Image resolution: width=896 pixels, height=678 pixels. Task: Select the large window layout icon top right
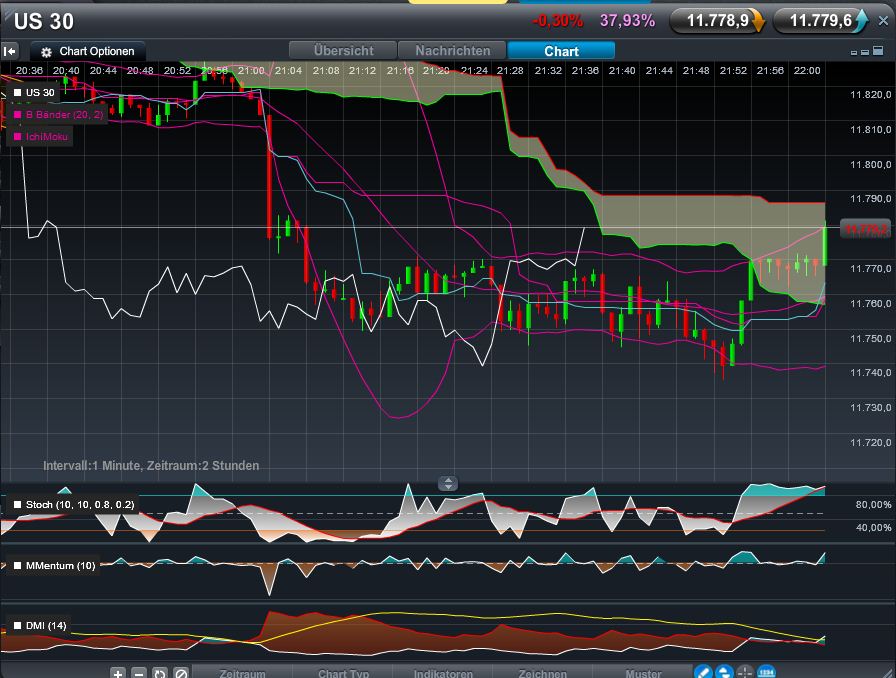click(878, 50)
